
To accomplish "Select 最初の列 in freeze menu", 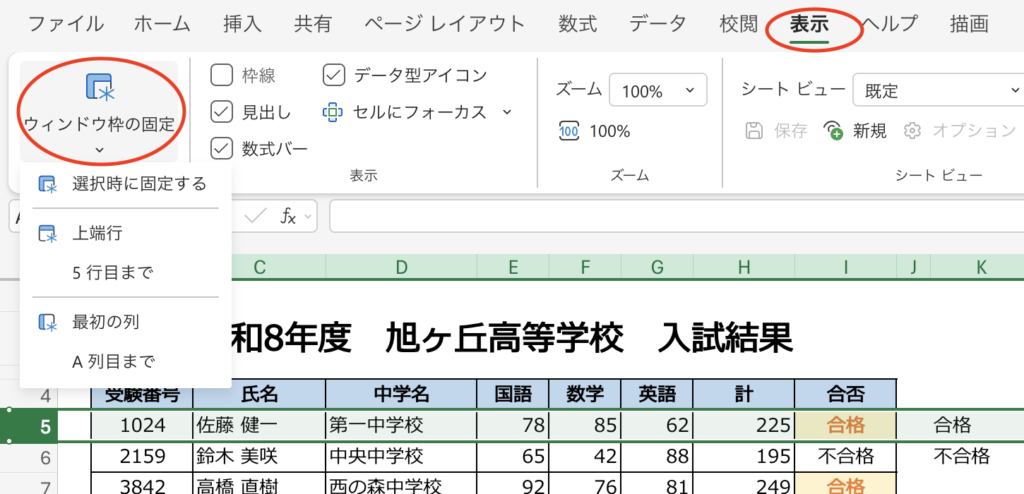I will (105, 322).
